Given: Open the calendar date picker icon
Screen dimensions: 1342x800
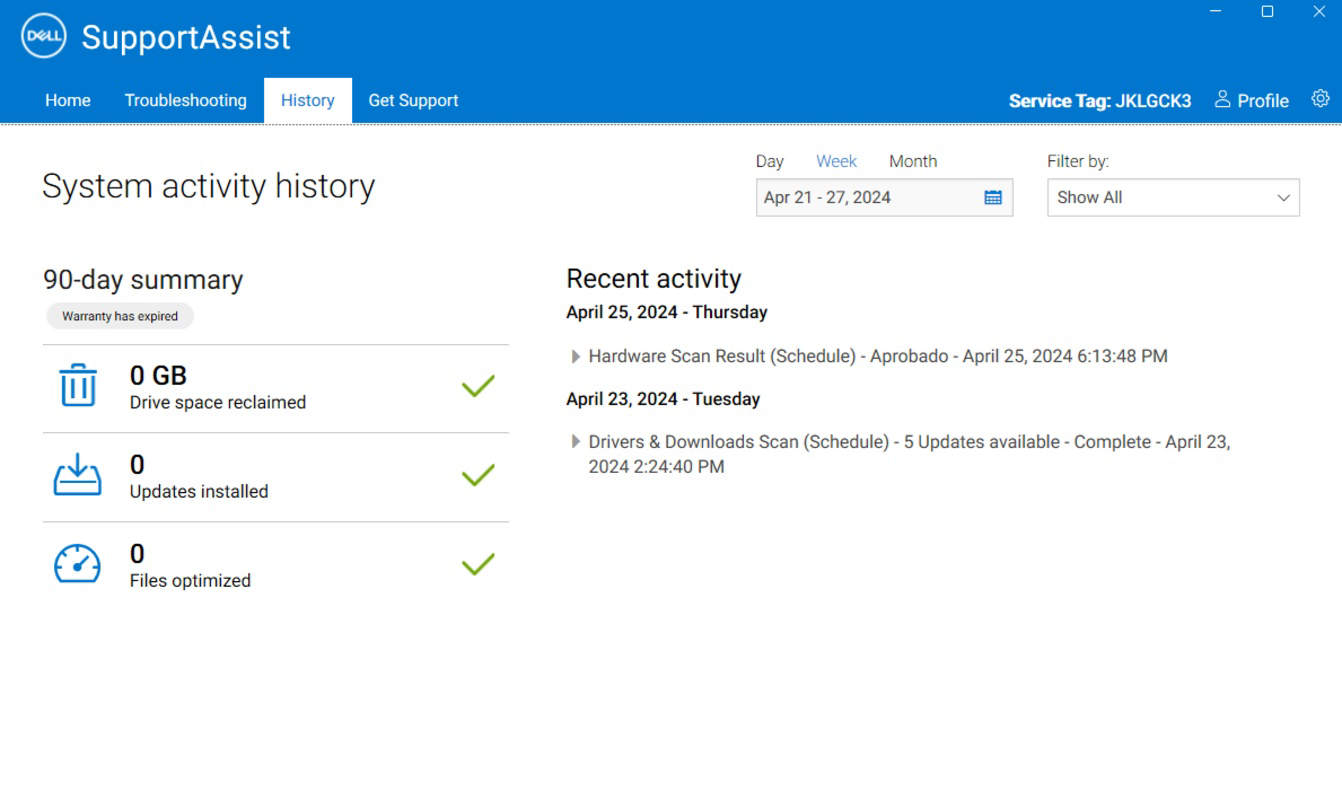Looking at the screenshot, I should coord(993,198).
